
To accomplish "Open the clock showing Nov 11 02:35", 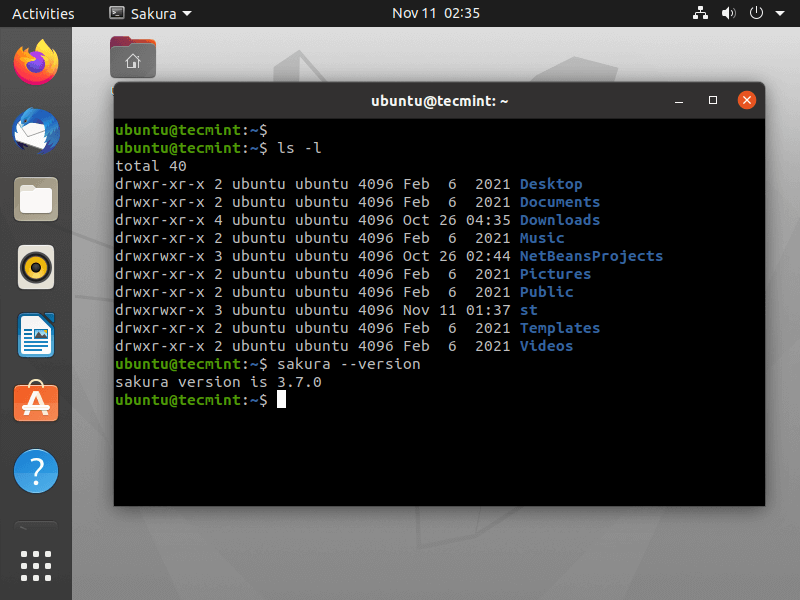I will coord(436,13).
